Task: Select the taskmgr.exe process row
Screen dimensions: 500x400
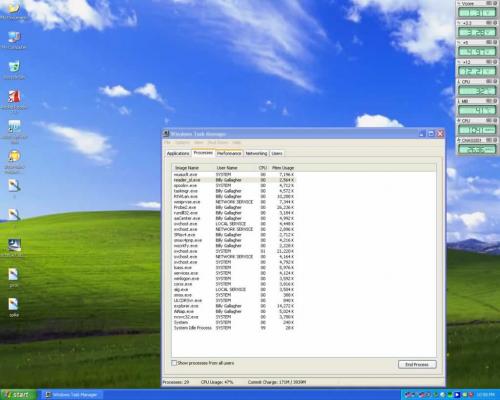Action: 234,191
